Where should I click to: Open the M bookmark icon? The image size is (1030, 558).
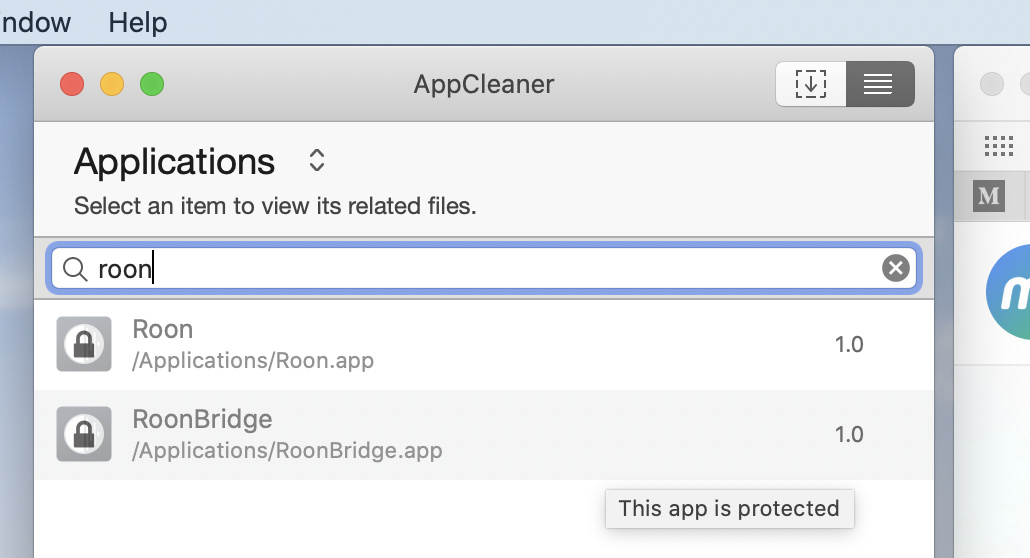pos(989,196)
